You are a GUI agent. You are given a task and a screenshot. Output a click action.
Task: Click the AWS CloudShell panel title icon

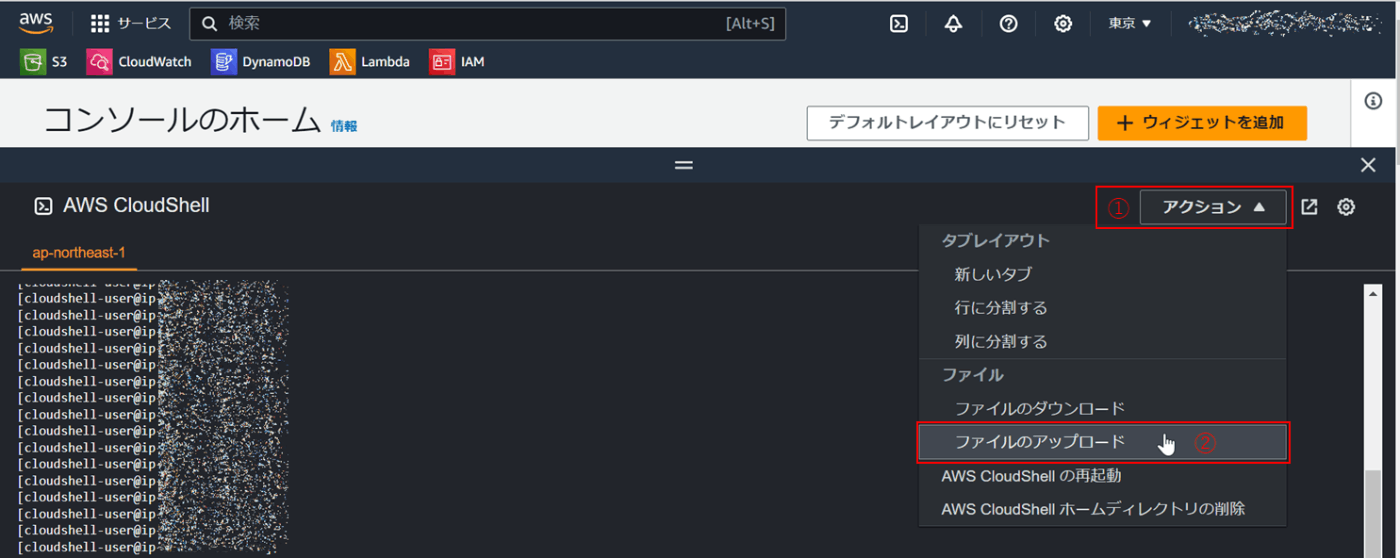pyautogui.click(x=43, y=206)
